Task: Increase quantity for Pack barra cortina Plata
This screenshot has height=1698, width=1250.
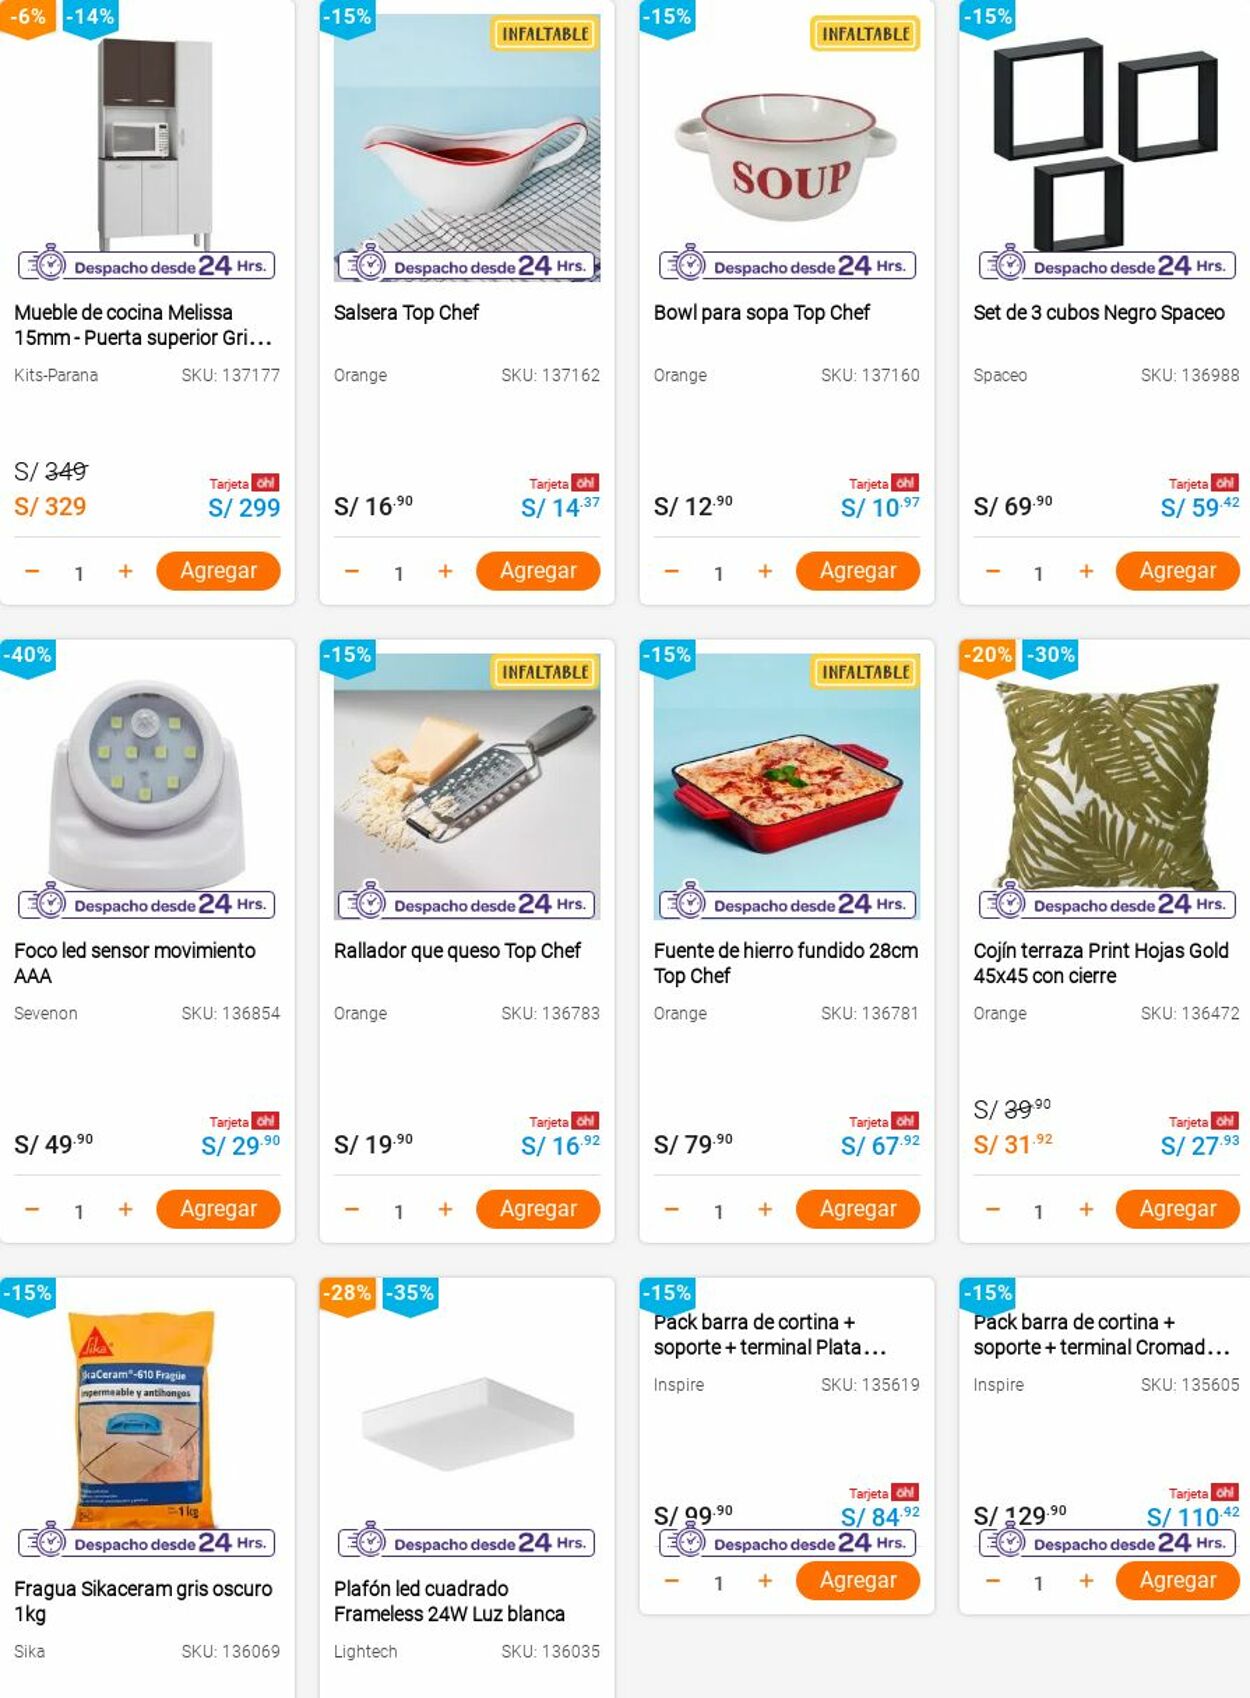Action: (765, 1581)
